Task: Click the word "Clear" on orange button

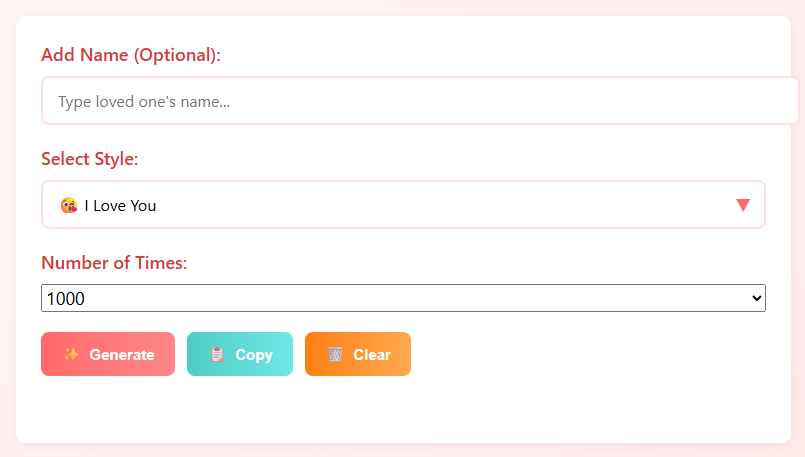Action: [372, 355]
